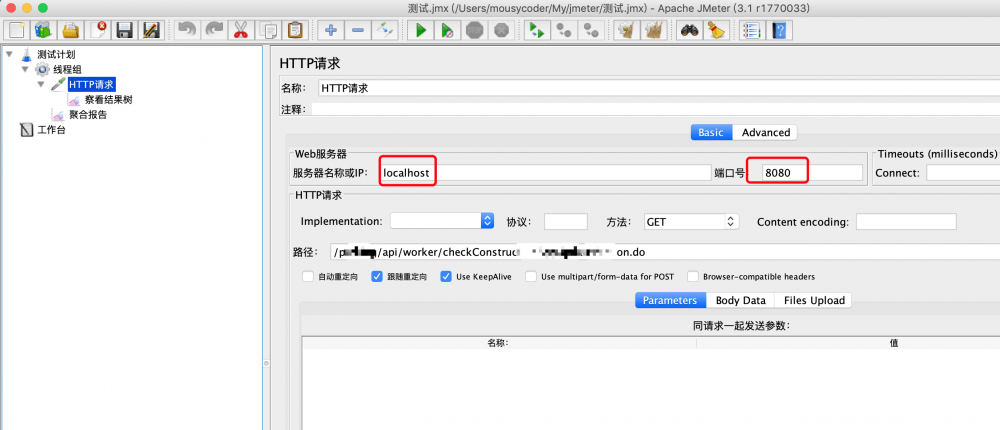Start test with no pauses icon
1000x430 pixels.
pos(447,30)
